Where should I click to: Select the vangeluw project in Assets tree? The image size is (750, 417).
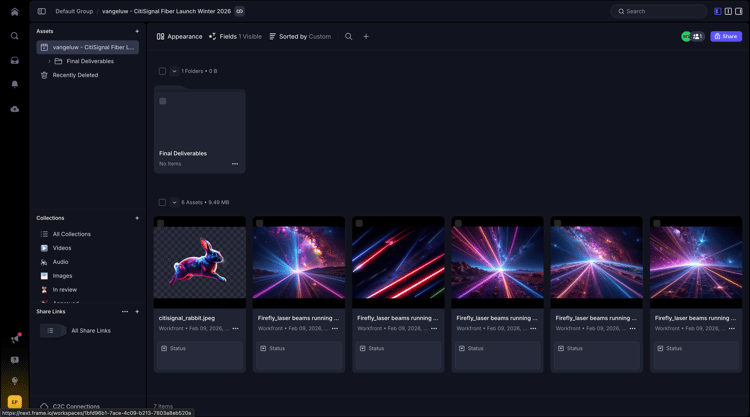[x=88, y=47]
